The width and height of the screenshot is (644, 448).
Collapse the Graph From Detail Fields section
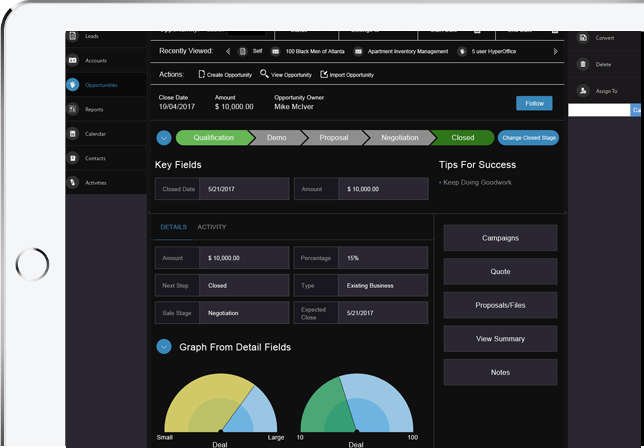click(x=164, y=347)
